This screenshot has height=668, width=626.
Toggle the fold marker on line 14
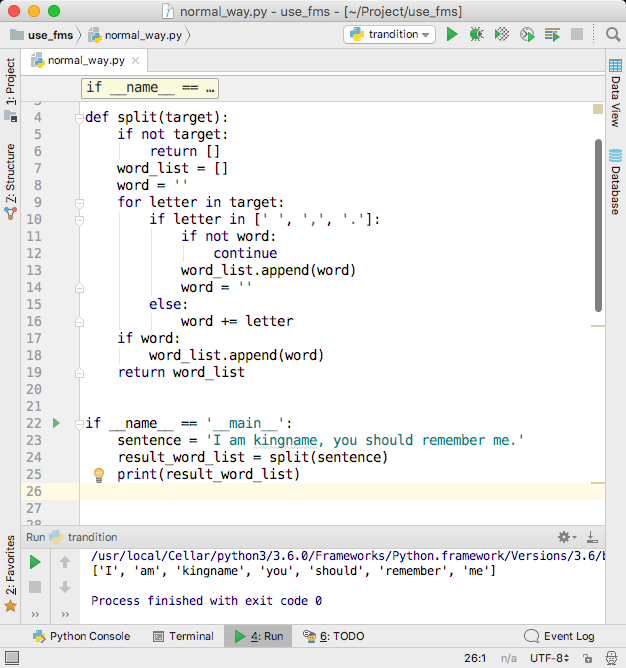[79, 288]
